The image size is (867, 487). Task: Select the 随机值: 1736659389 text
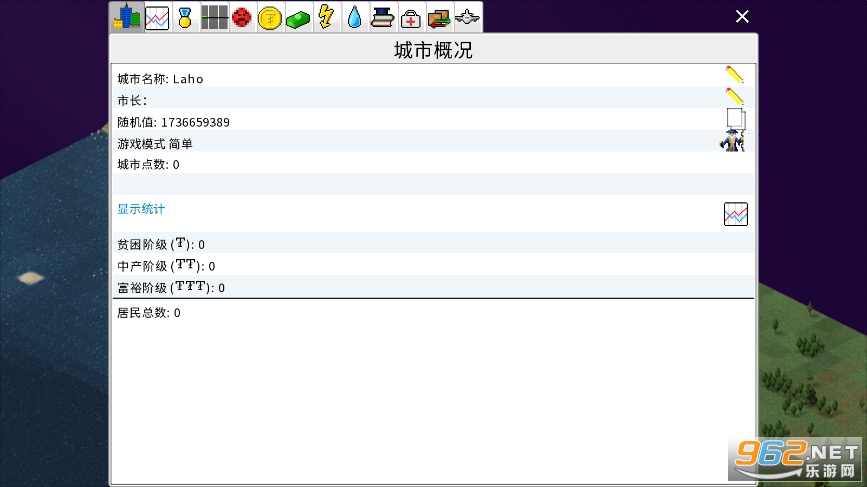click(x=173, y=122)
